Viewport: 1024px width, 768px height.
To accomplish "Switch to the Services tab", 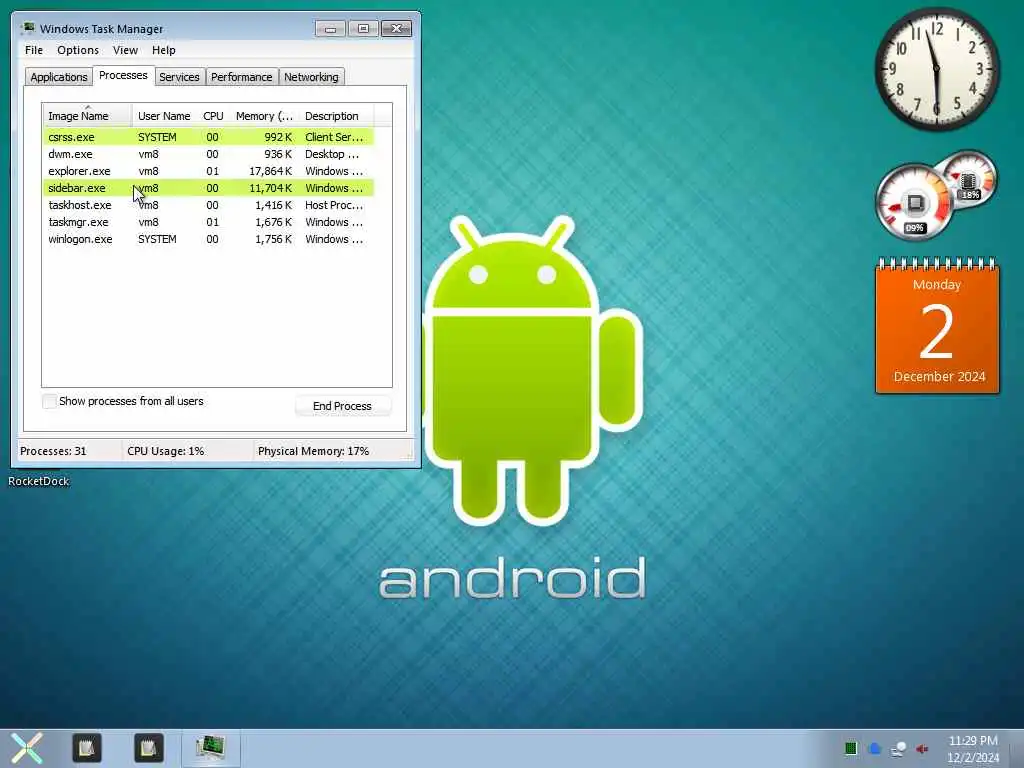I will point(179,77).
